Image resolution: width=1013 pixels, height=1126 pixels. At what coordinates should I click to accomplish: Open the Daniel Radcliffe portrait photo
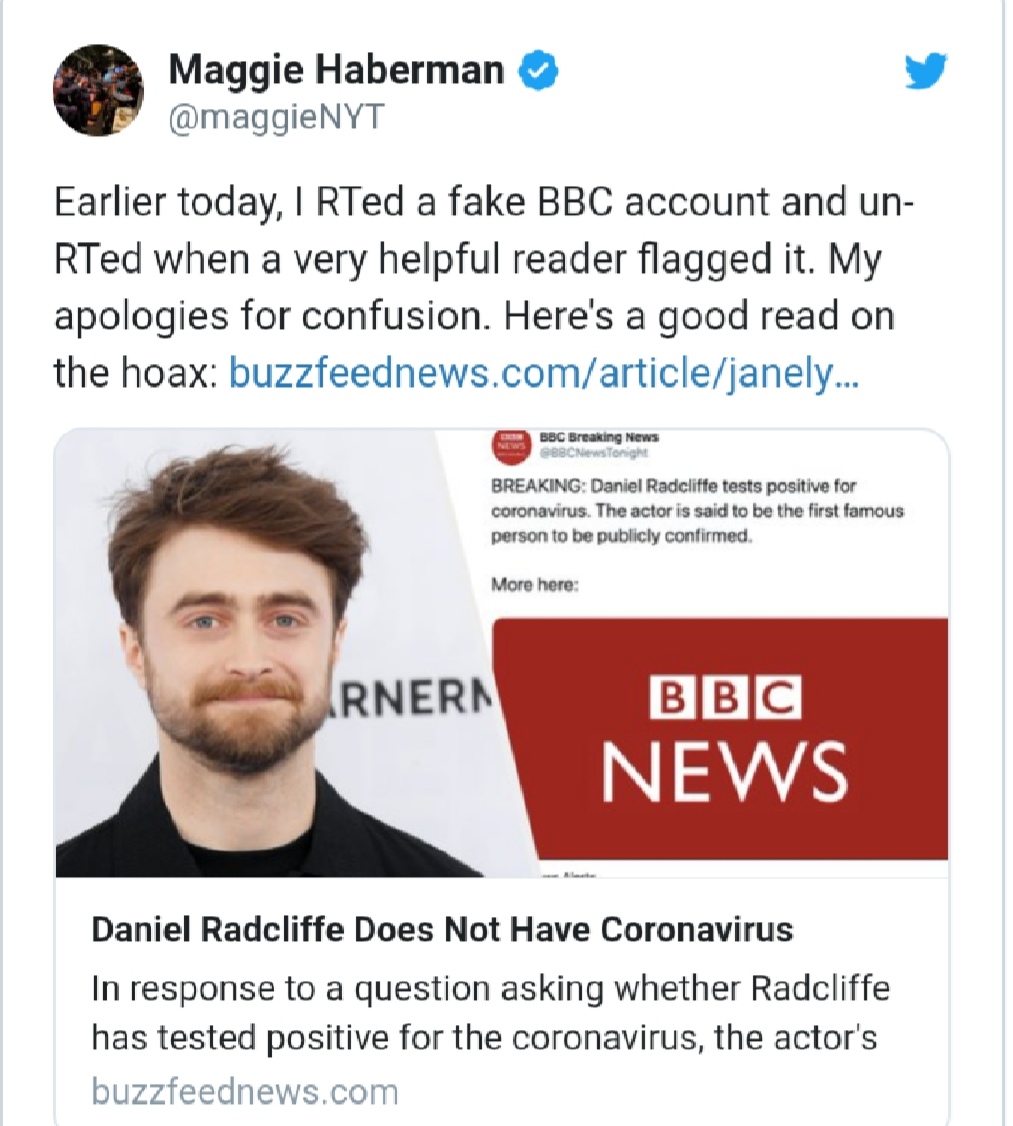click(x=273, y=653)
